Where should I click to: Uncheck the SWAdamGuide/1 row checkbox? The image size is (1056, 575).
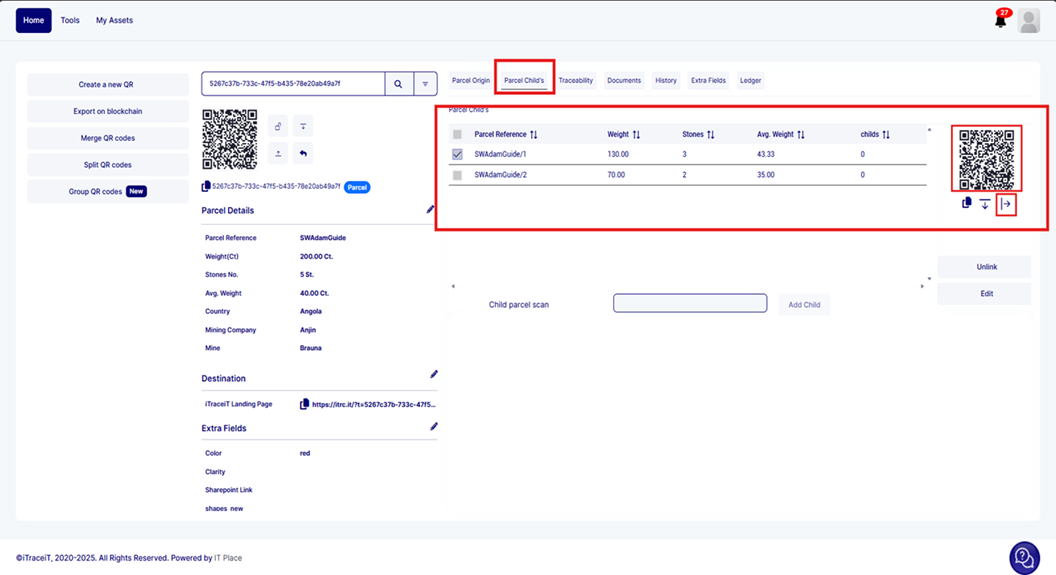[457, 154]
